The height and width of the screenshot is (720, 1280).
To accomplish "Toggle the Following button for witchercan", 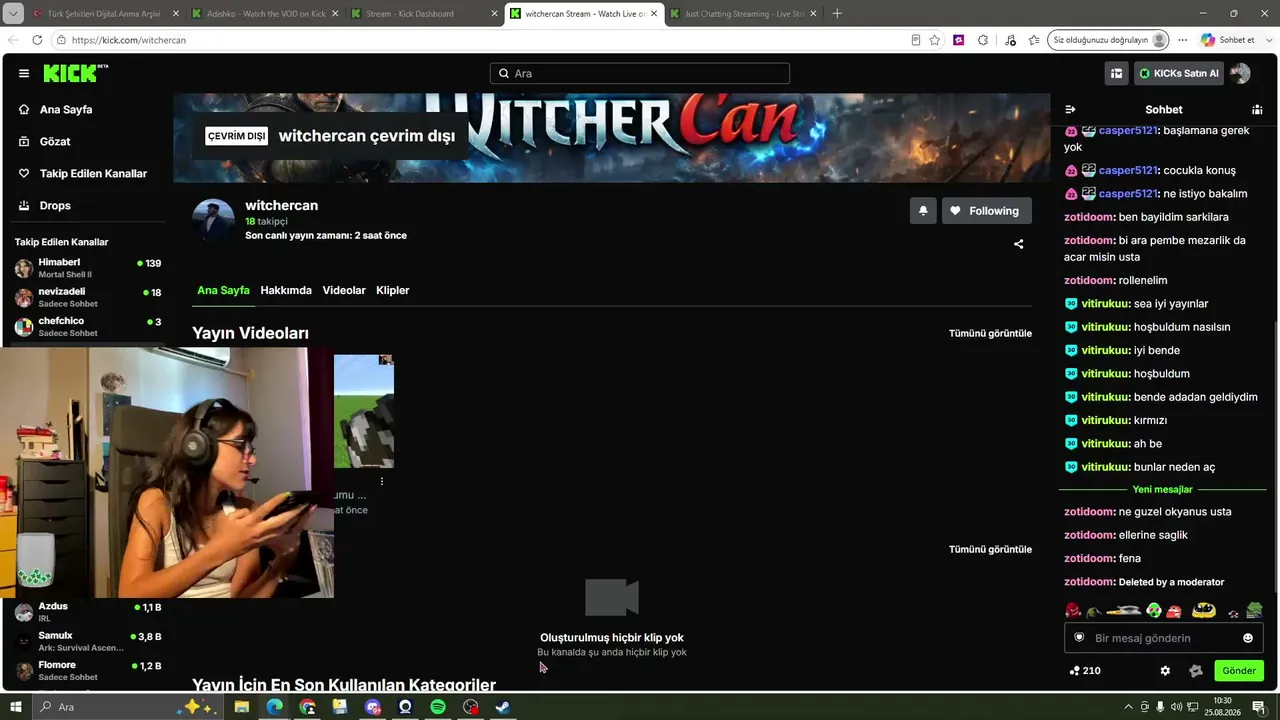I will (x=987, y=211).
